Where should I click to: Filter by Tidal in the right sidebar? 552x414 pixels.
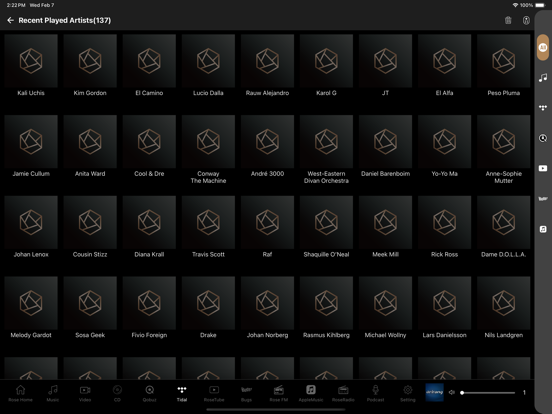[x=543, y=108]
